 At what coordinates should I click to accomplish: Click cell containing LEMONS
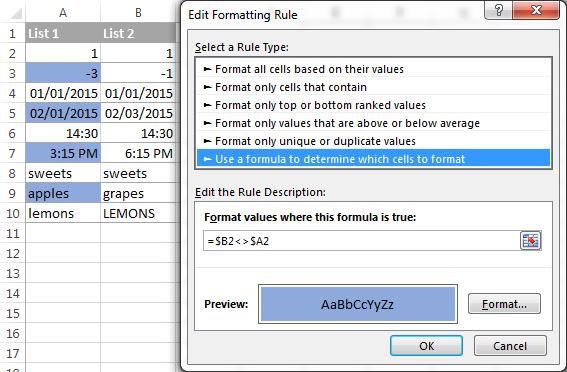(x=138, y=213)
